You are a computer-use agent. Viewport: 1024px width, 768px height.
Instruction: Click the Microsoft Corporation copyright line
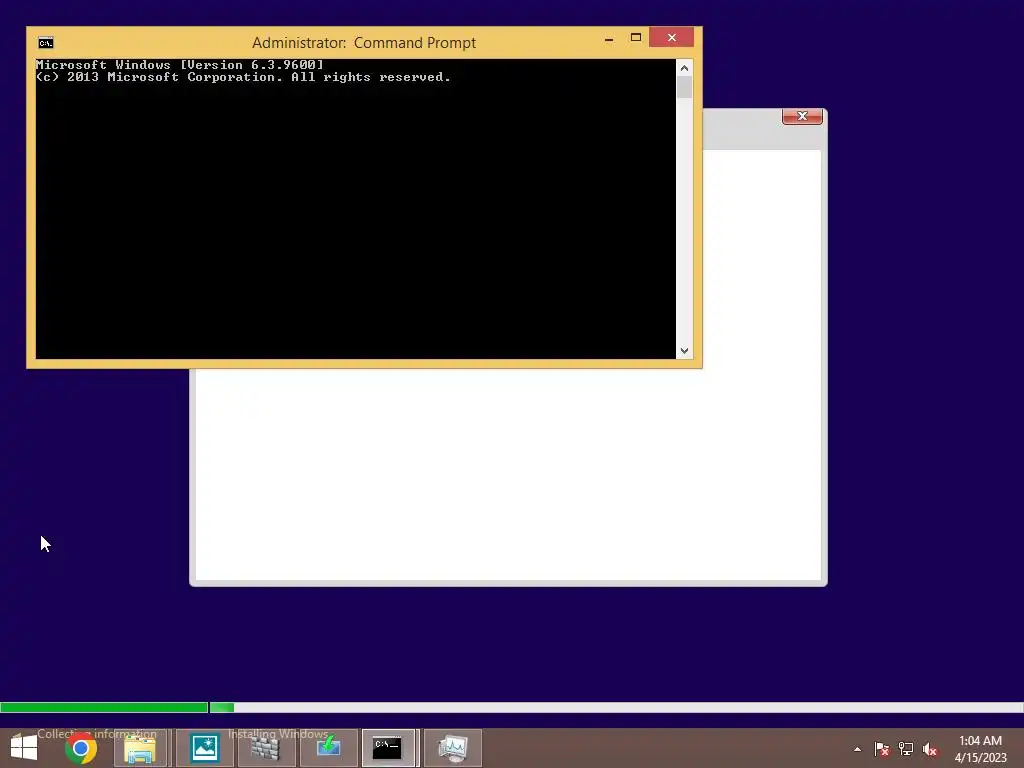tap(243, 77)
